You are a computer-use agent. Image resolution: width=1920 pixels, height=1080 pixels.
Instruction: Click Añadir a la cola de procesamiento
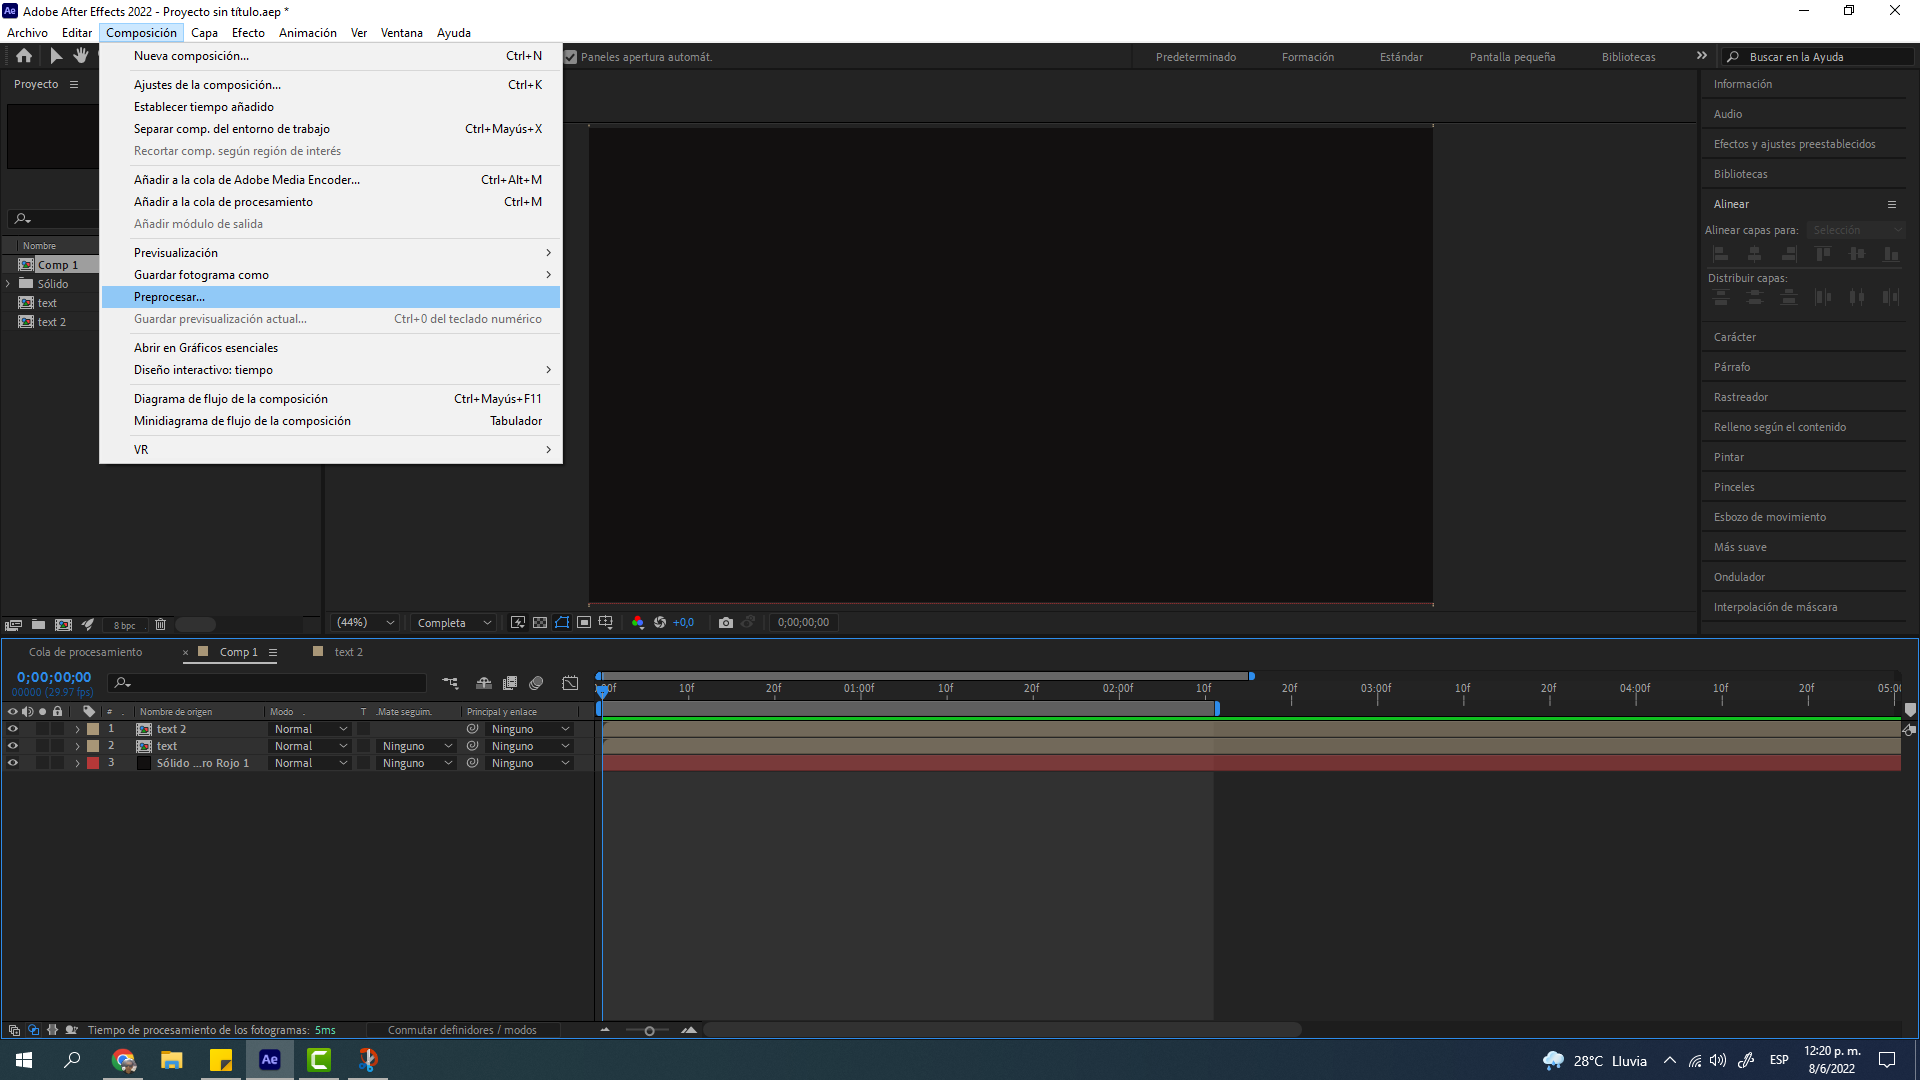tap(331, 202)
